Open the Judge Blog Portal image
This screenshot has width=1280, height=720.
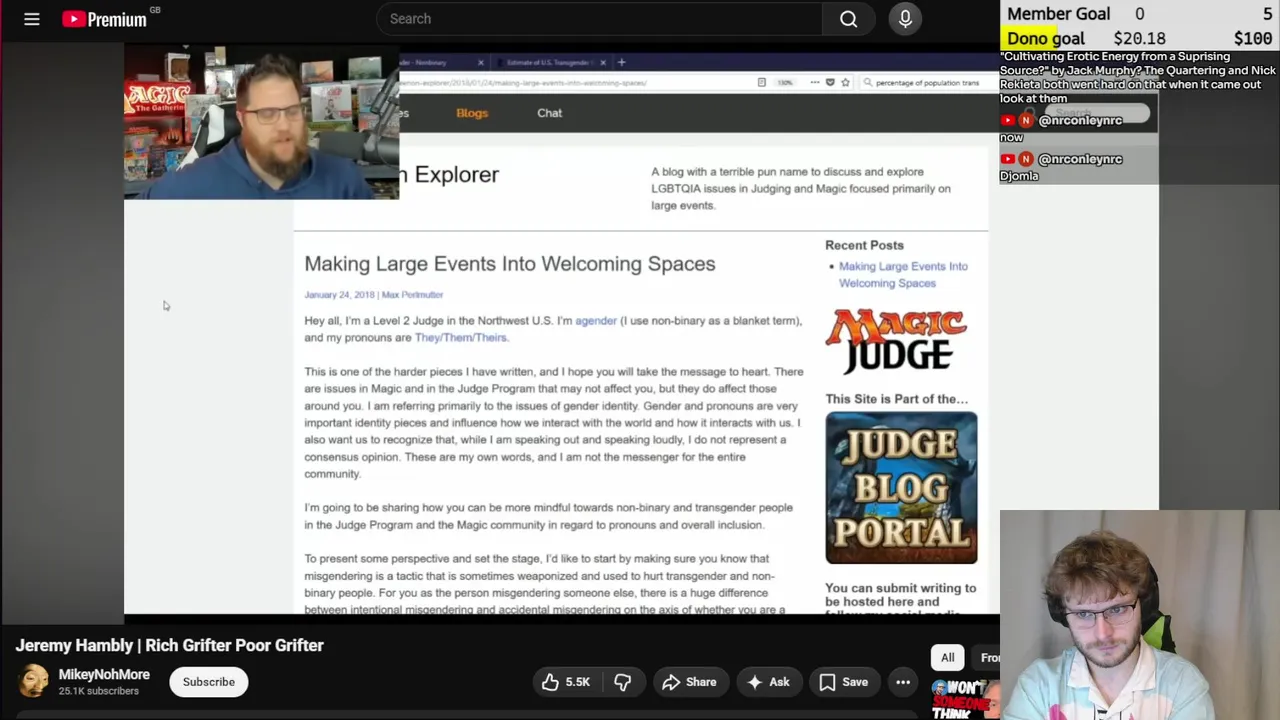point(901,488)
